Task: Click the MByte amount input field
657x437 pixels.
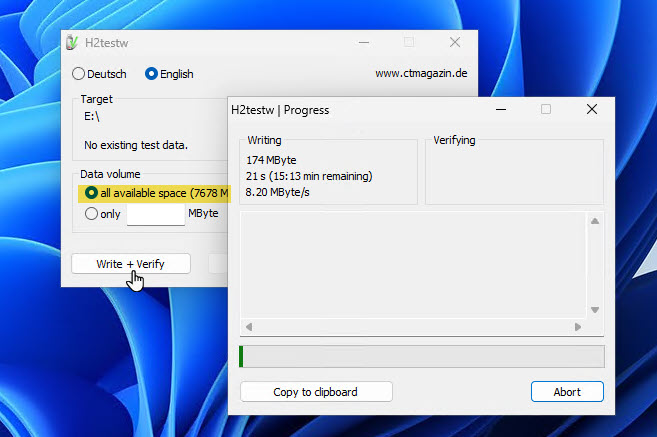Action: 156,215
